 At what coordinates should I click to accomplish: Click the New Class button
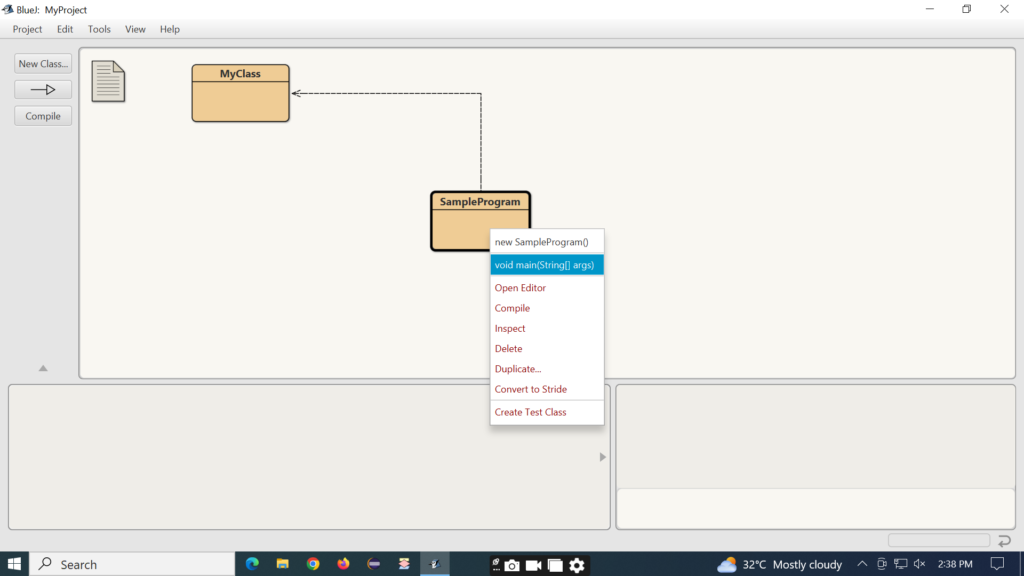click(x=42, y=63)
